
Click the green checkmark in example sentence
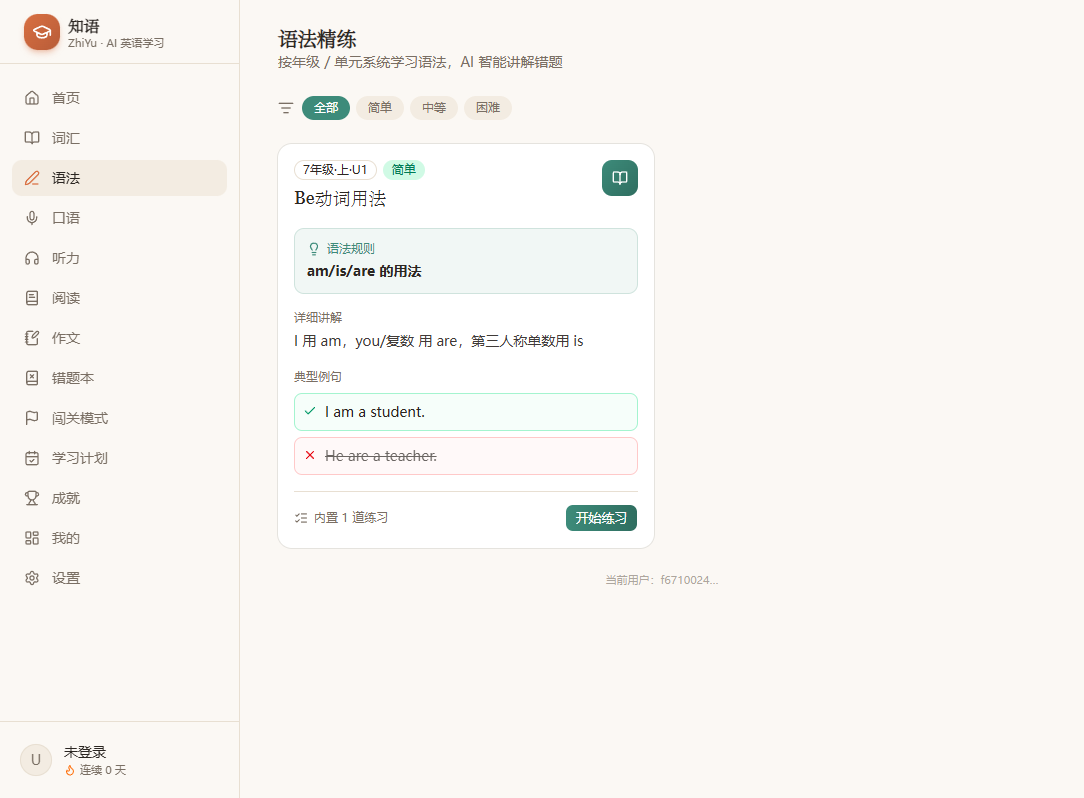pyautogui.click(x=310, y=411)
